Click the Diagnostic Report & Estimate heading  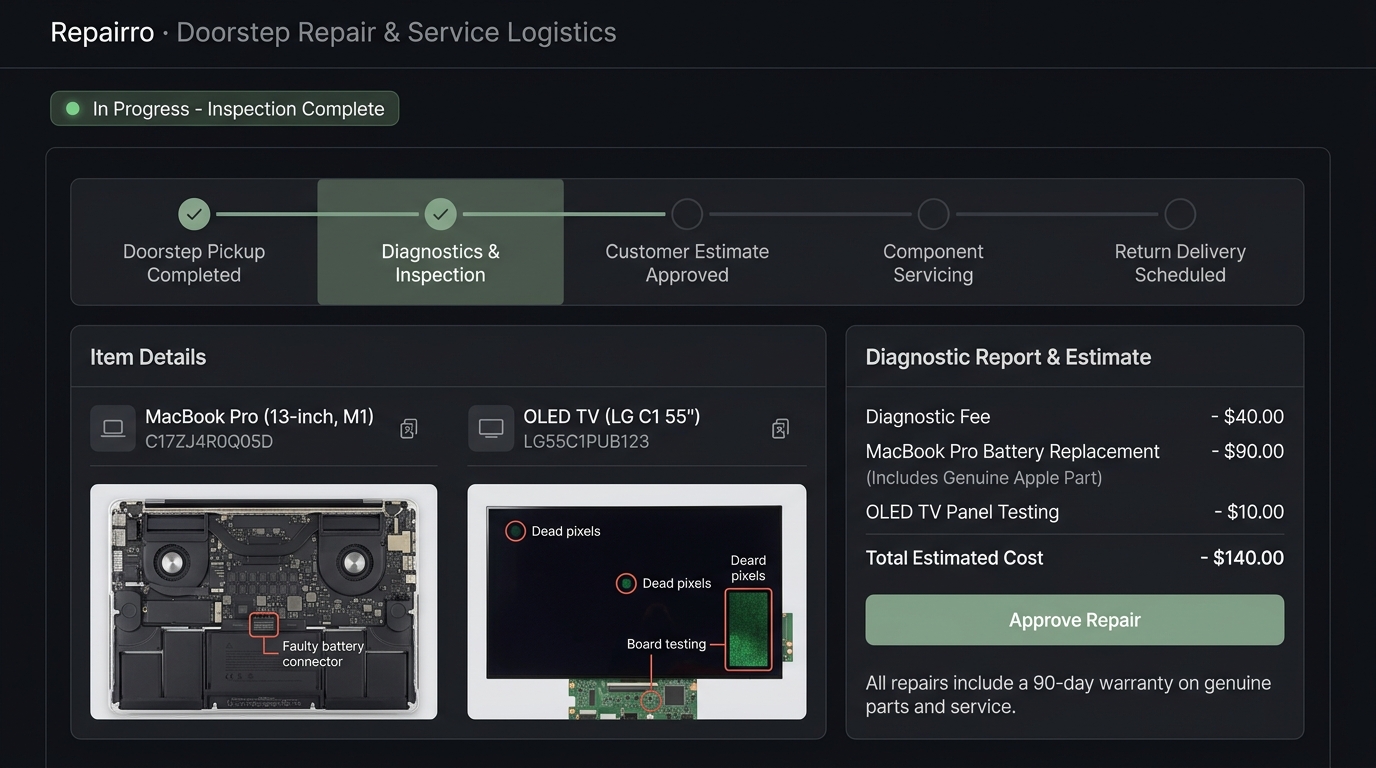1008,357
